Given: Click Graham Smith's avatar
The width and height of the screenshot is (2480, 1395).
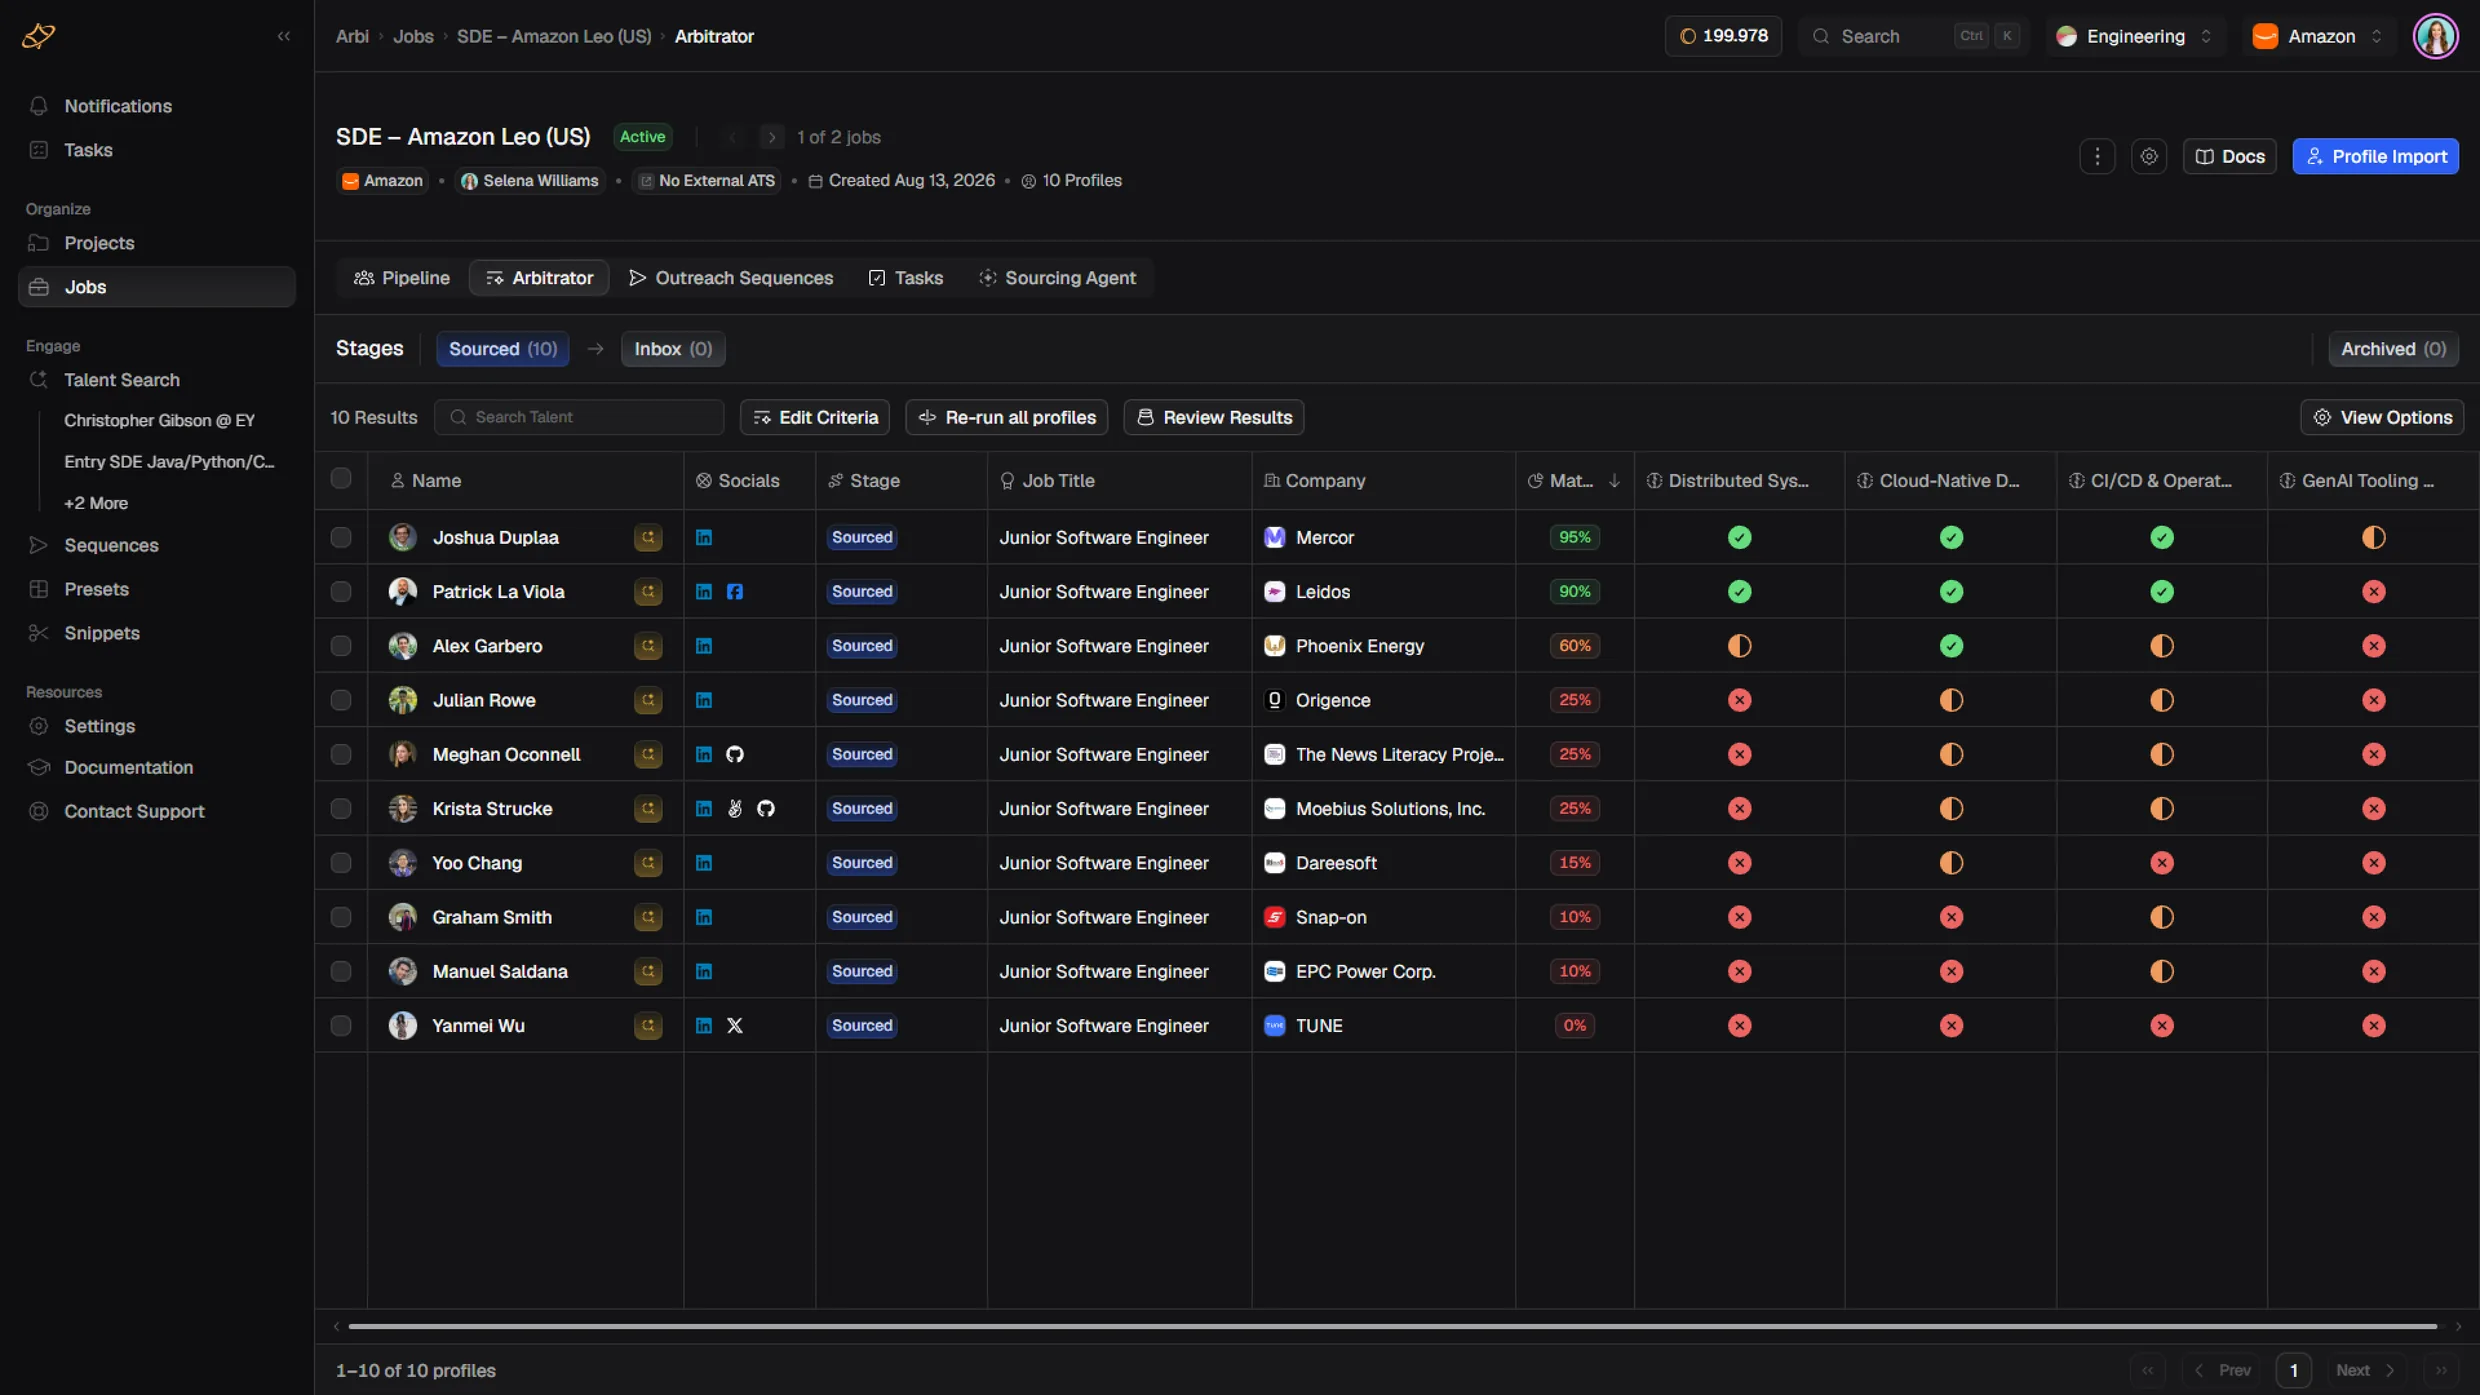Looking at the screenshot, I should pos(403,917).
